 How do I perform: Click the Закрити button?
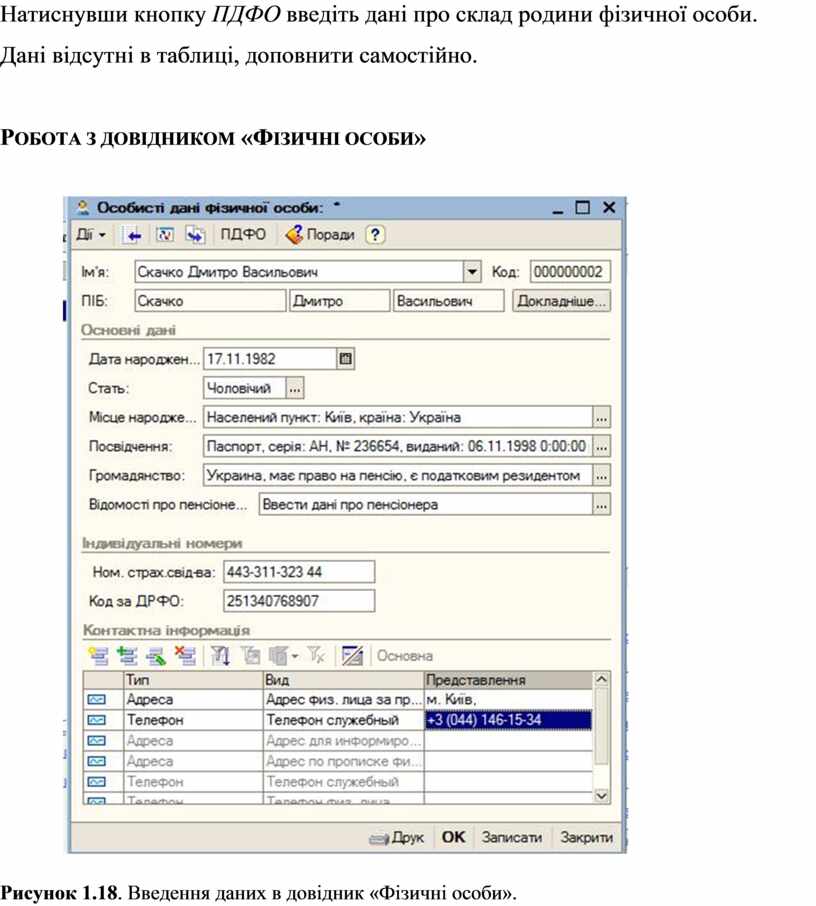(587, 837)
